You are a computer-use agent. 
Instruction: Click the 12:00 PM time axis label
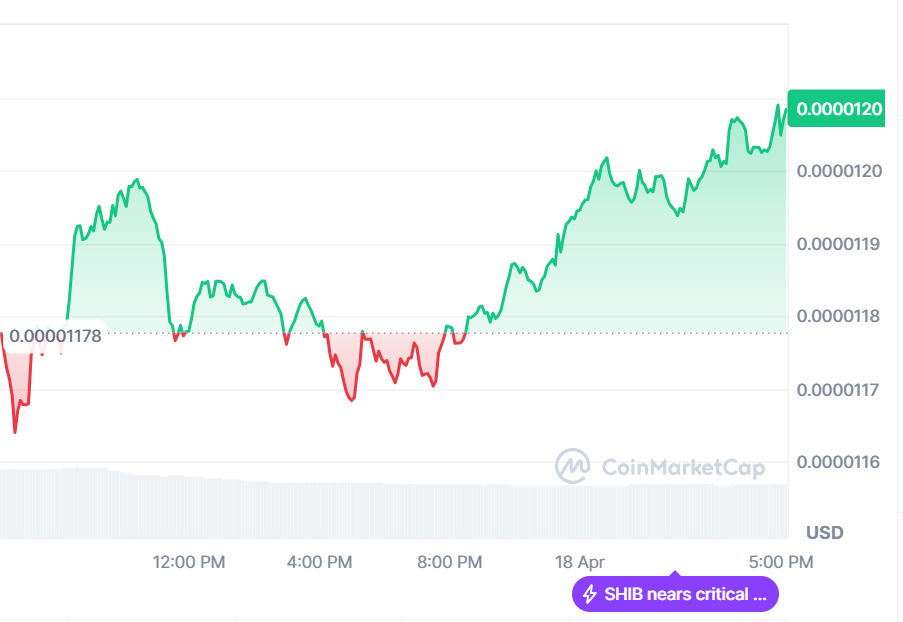click(189, 562)
